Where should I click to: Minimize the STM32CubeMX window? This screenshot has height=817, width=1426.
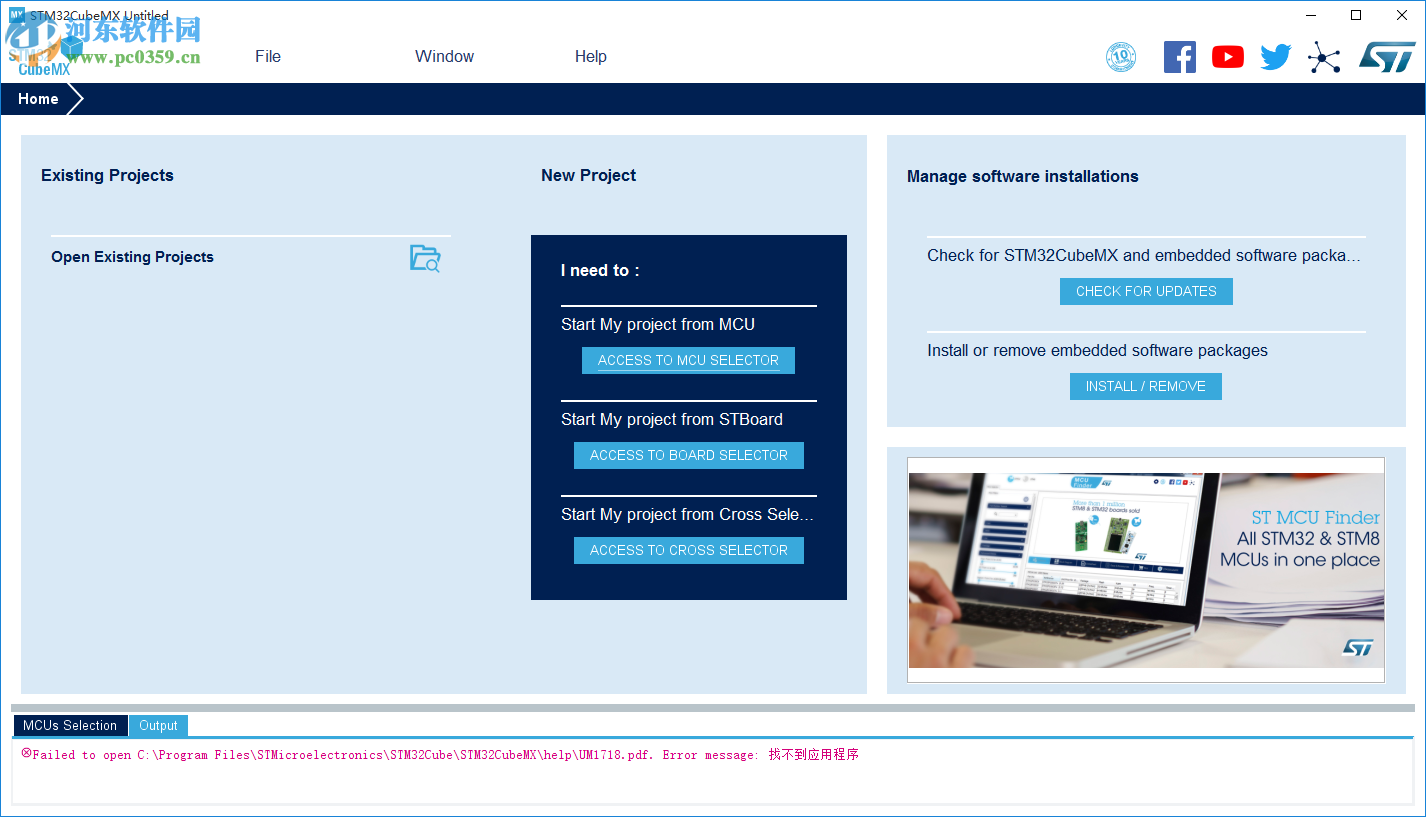point(1310,15)
